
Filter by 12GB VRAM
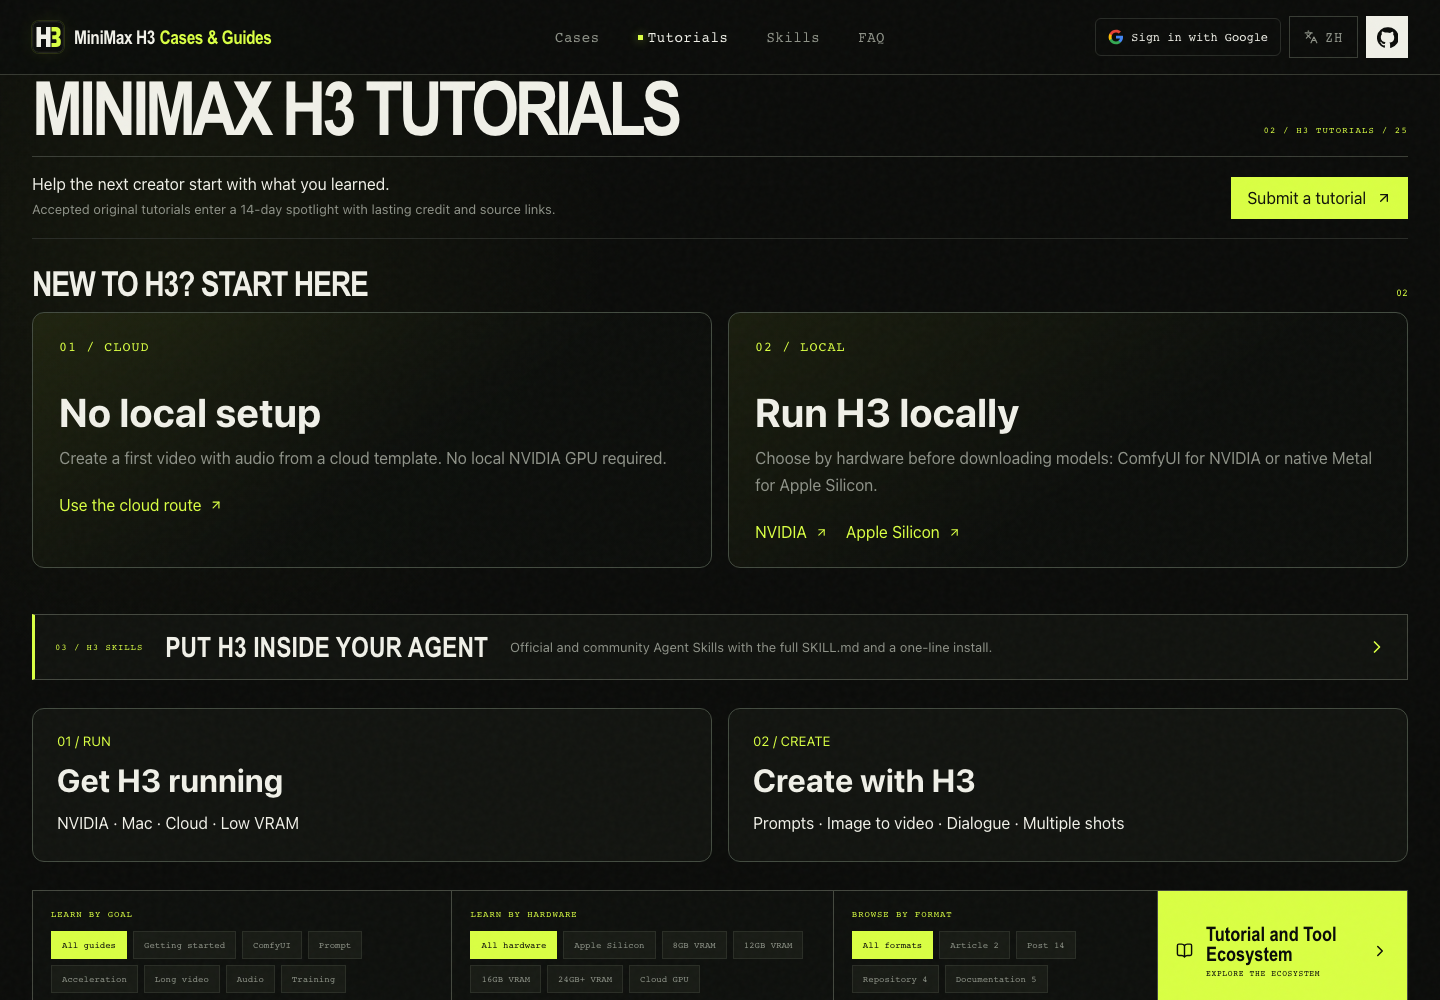point(768,945)
